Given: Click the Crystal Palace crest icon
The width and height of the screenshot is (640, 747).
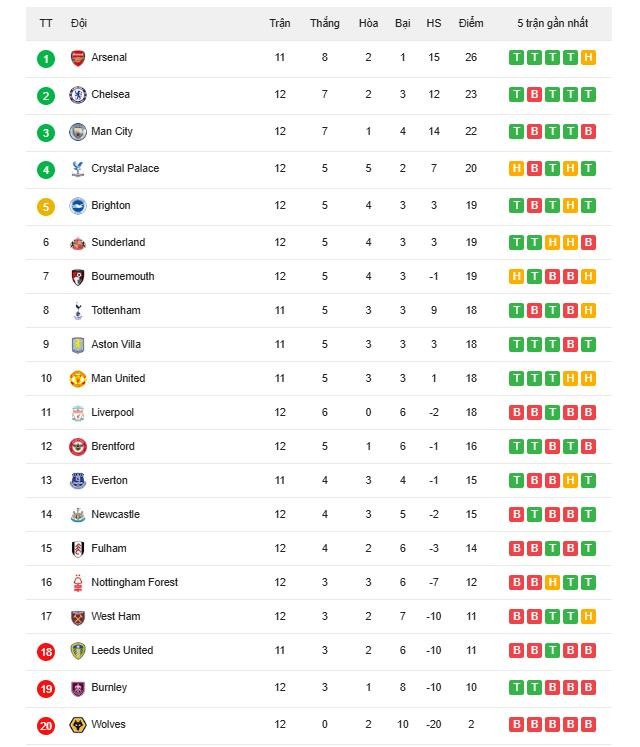Looking at the screenshot, I should (78, 169).
